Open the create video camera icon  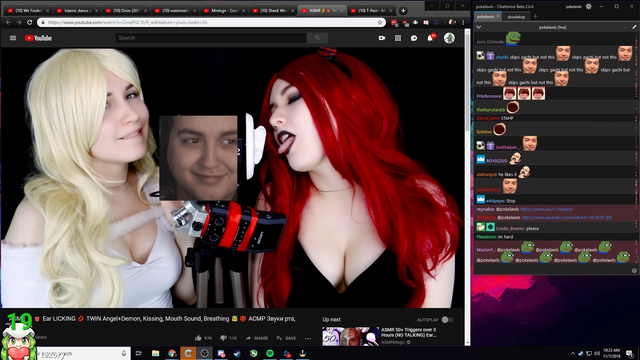pos(382,38)
